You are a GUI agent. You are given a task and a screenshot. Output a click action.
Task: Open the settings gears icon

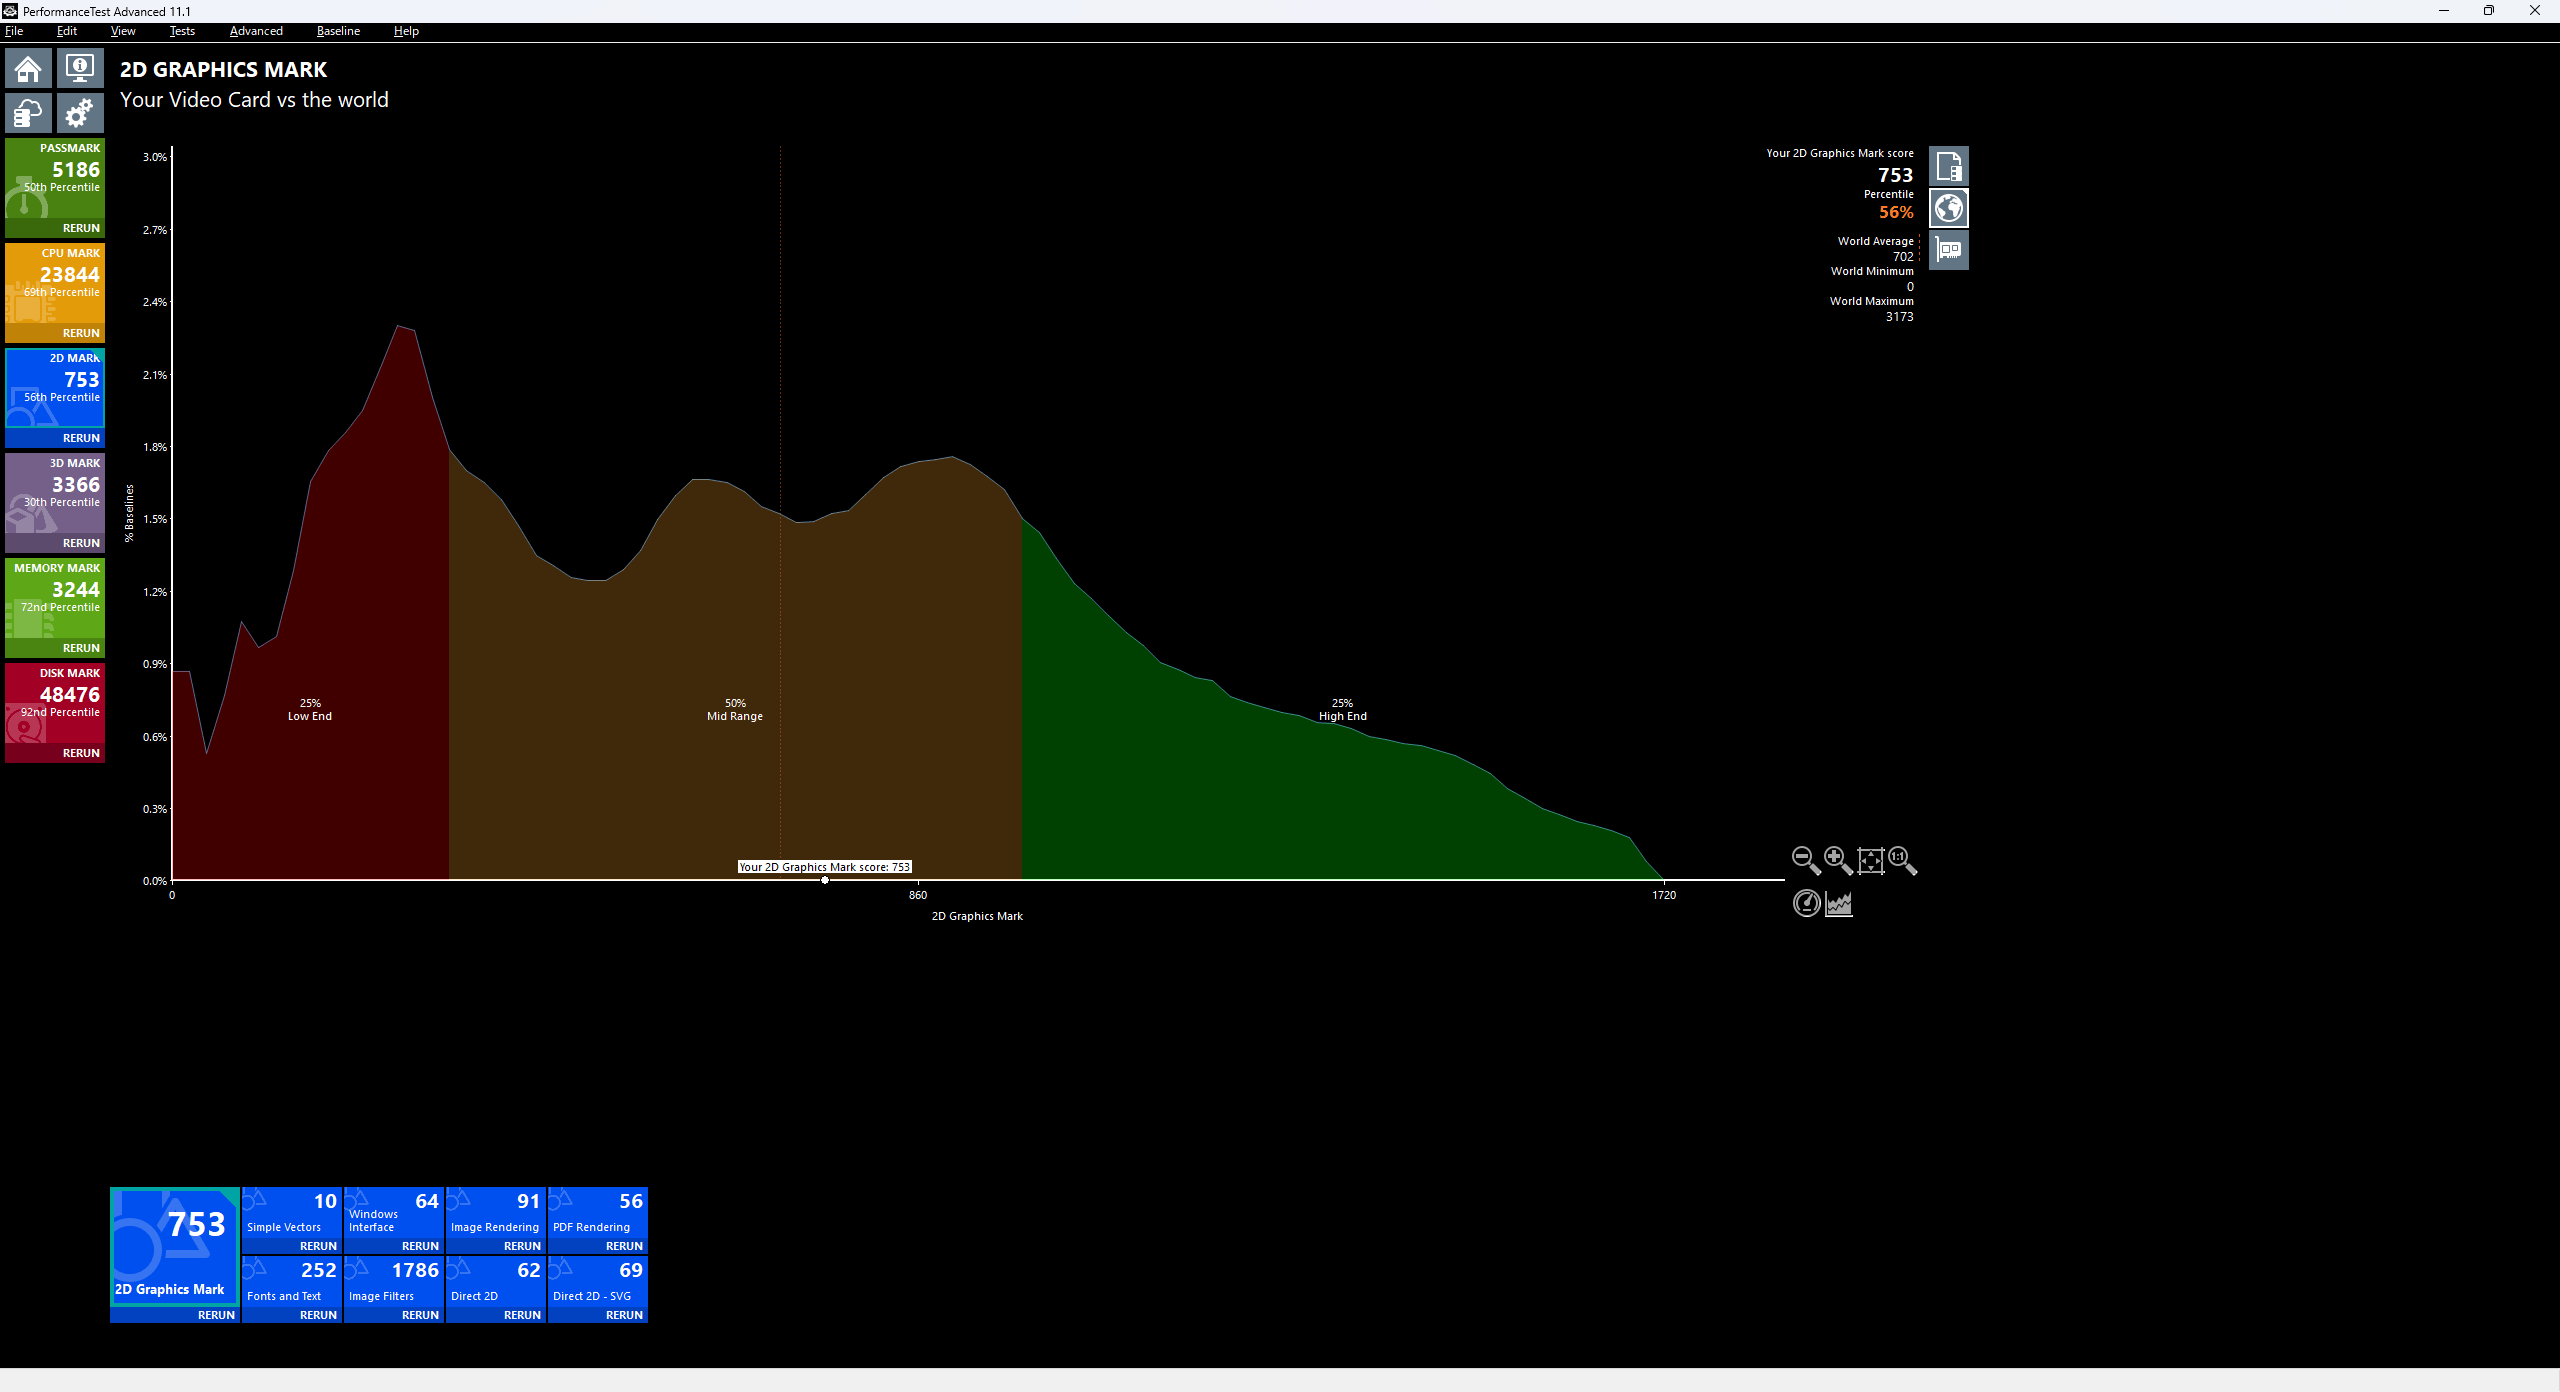coord(79,113)
